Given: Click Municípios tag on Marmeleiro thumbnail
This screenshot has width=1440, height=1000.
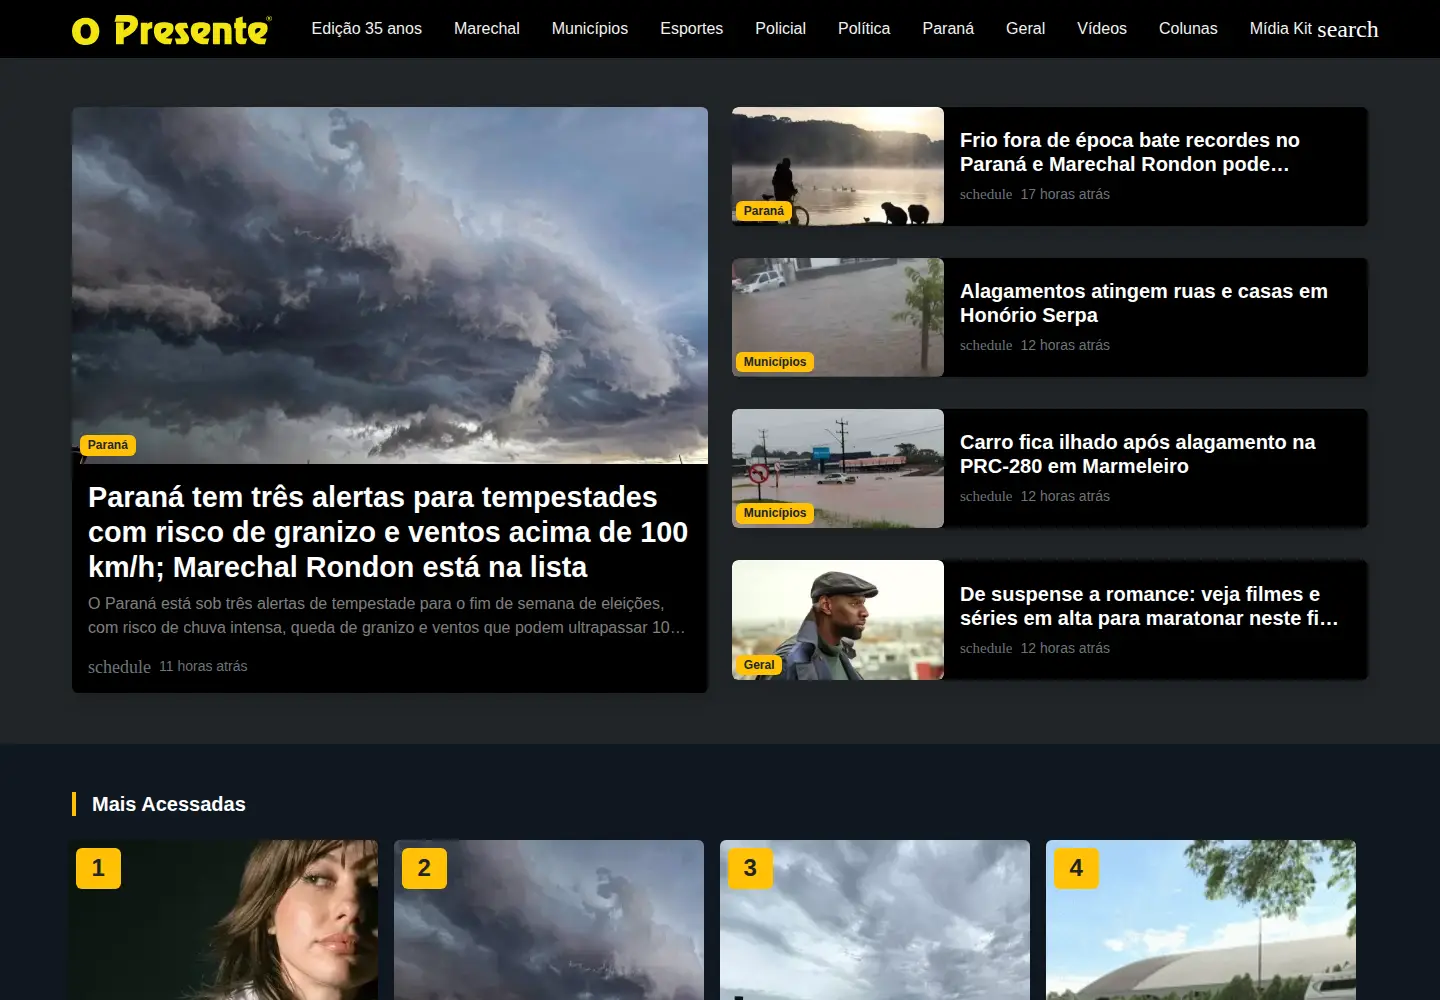Looking at the screenshot, I should pos(775,513).
